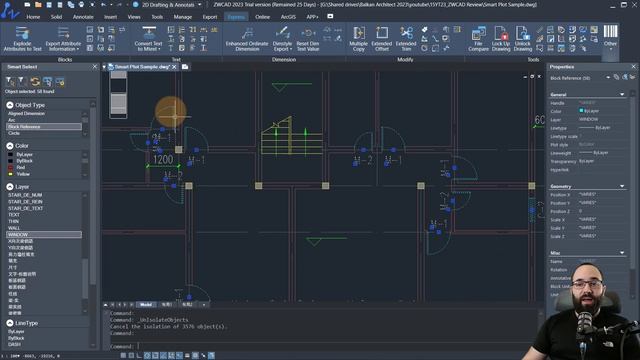Click first filter icon in Smart Select panel
The width and height of the screenshot is (640, 360).
tap(10, 82)
